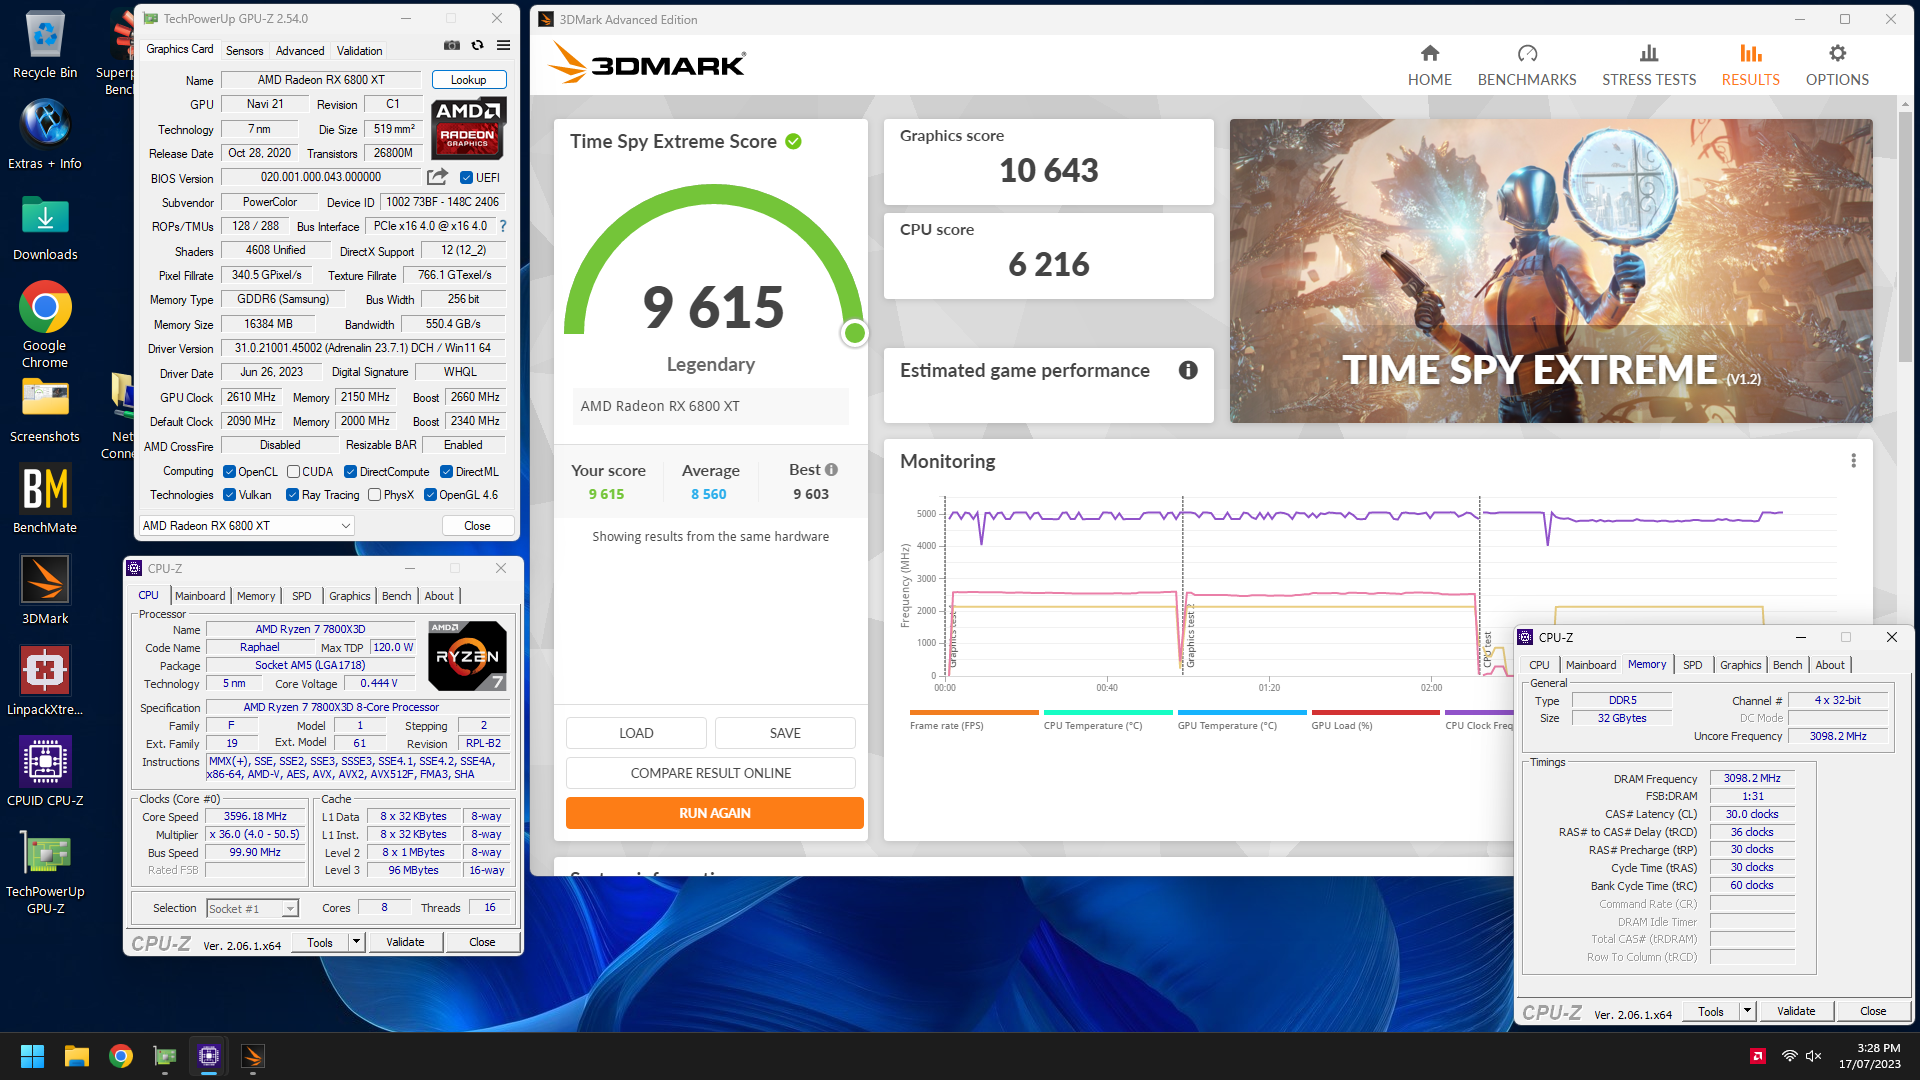Toggle the Vulkan checkbox

pyautogui.click(x=229, y=495)
